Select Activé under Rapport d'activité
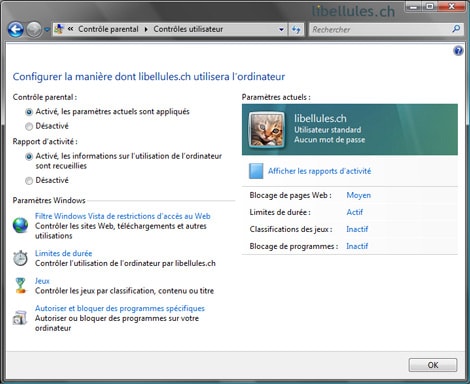The image size is (470, 384). click(29, 156)
